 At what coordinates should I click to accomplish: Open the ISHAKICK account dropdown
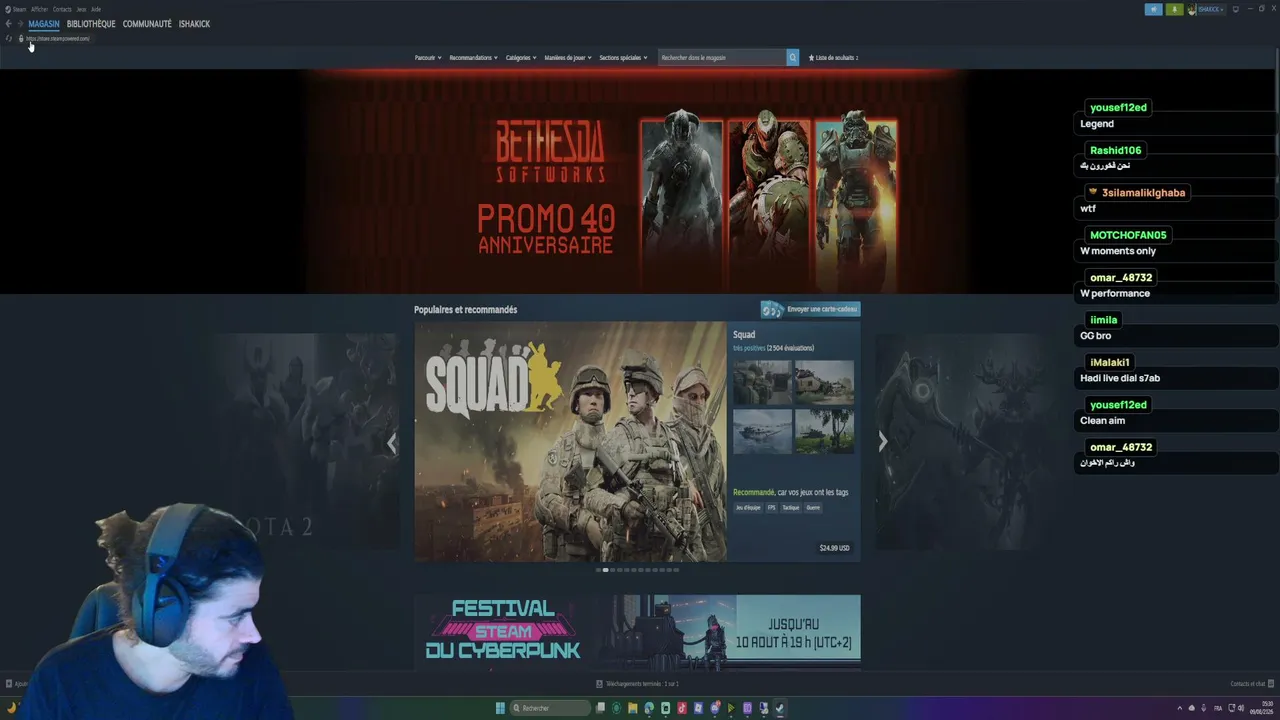click(x=1211, y=9)
